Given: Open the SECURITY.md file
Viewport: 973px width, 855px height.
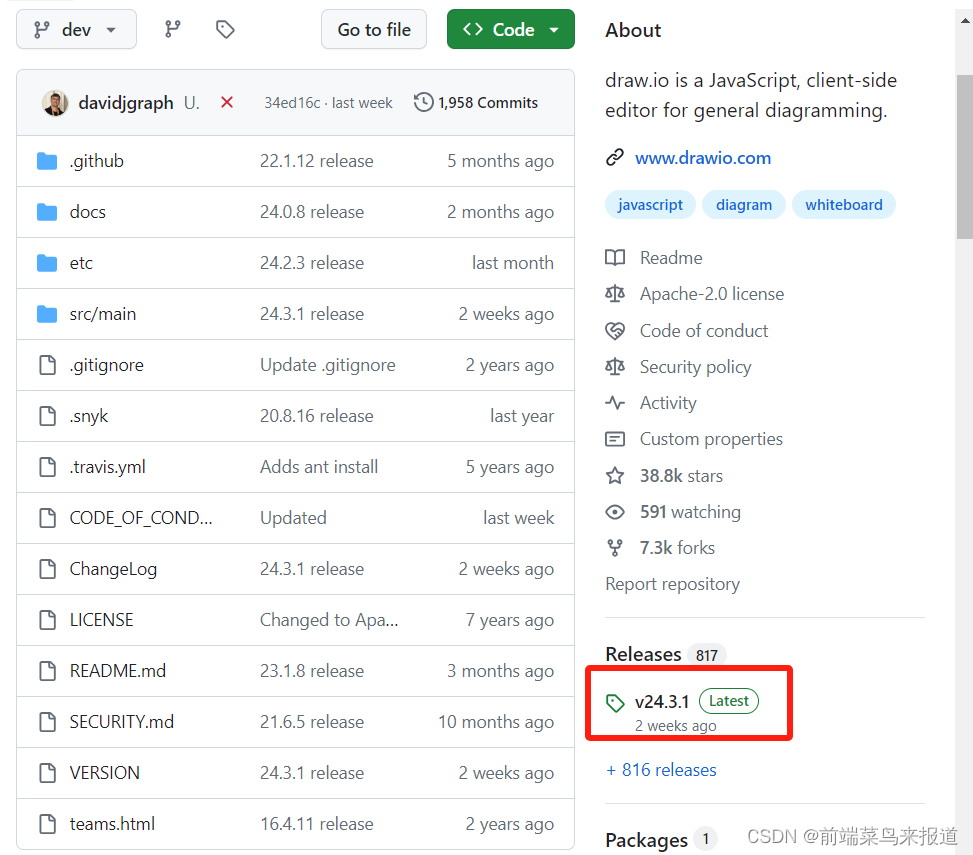Looking at the screenshot, I should coord(122,722).
